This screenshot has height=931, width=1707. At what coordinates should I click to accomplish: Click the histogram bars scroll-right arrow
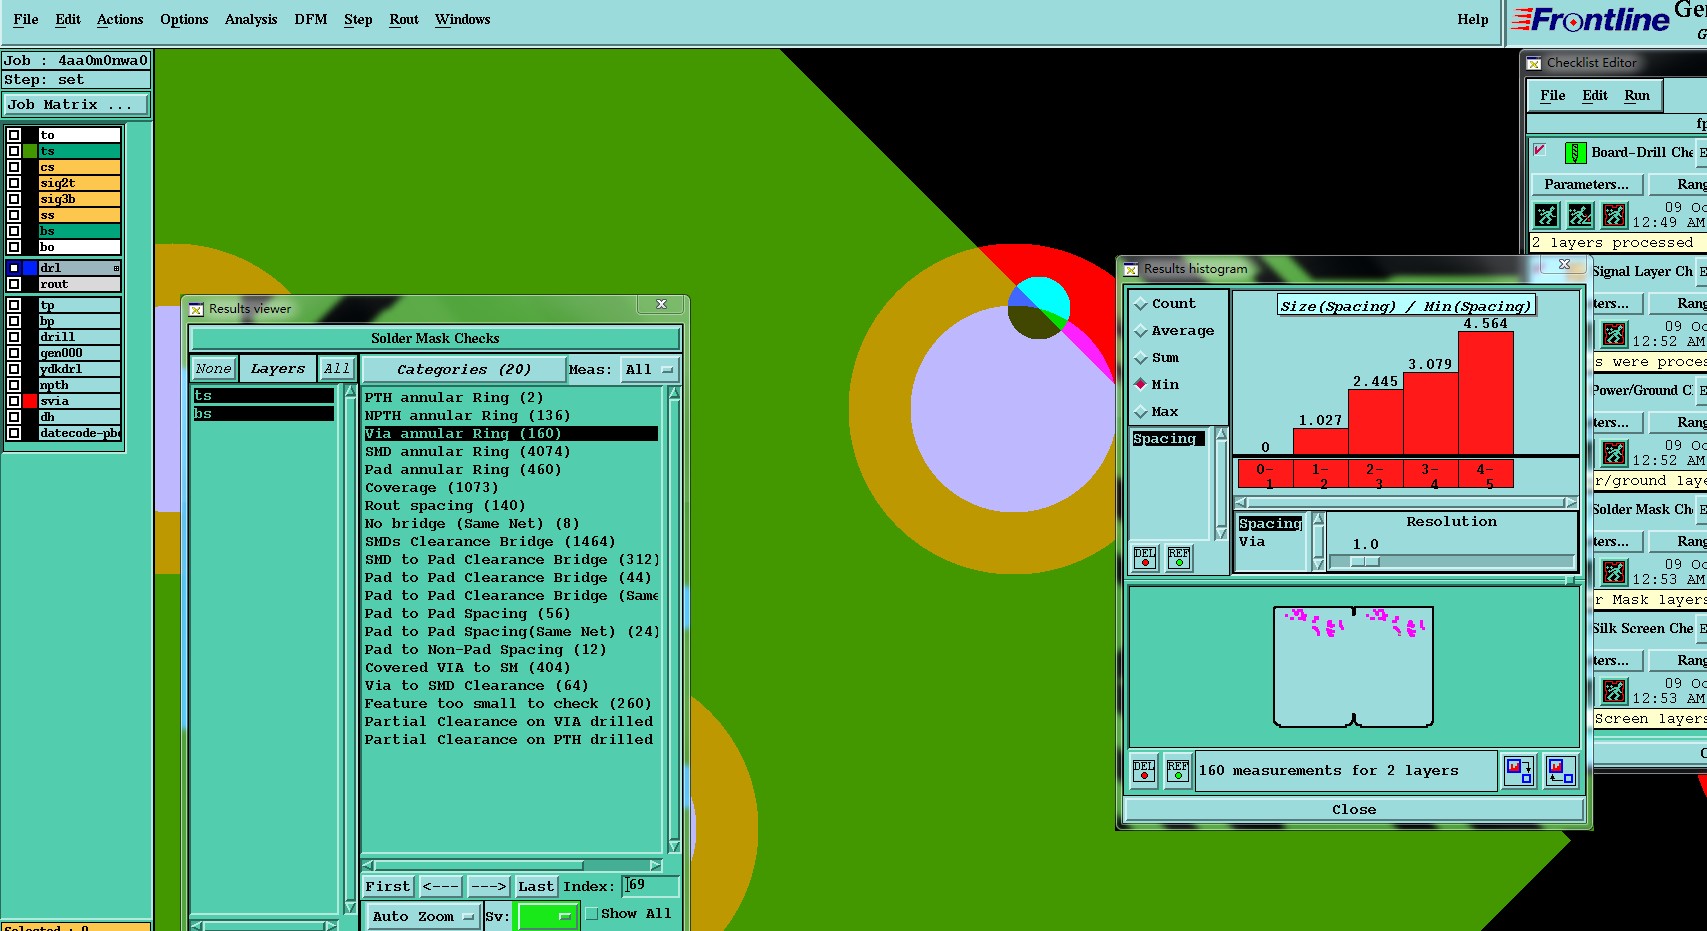click(x=1570, y=503)
